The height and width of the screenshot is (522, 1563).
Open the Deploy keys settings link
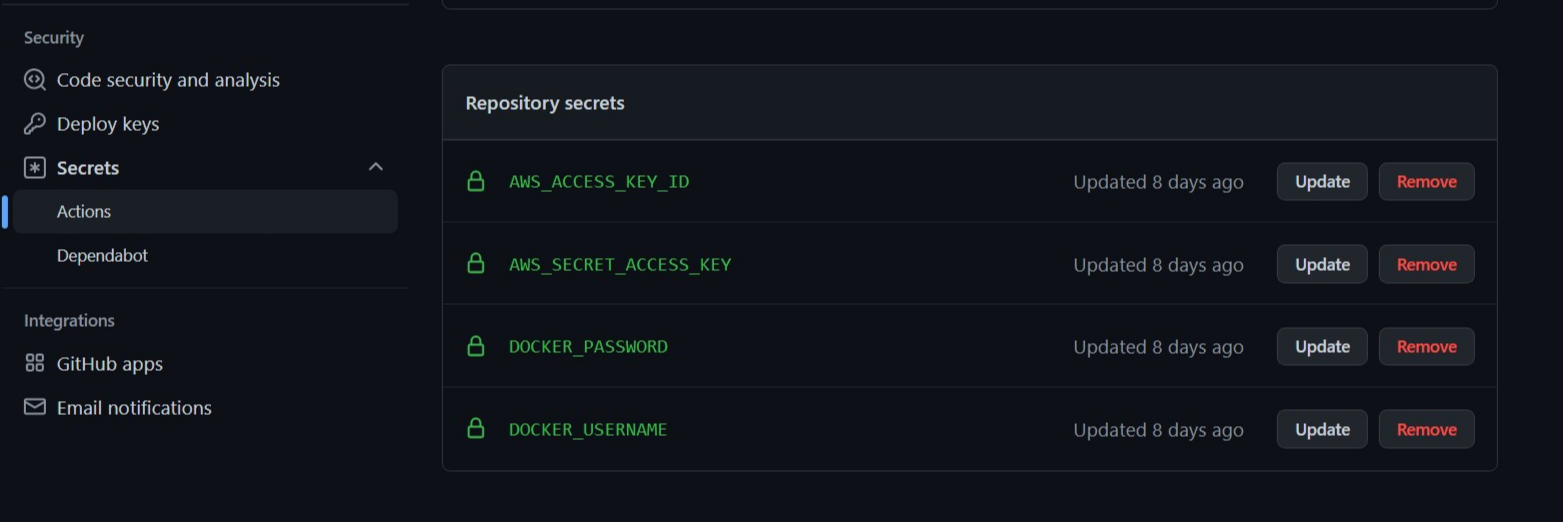108,124
